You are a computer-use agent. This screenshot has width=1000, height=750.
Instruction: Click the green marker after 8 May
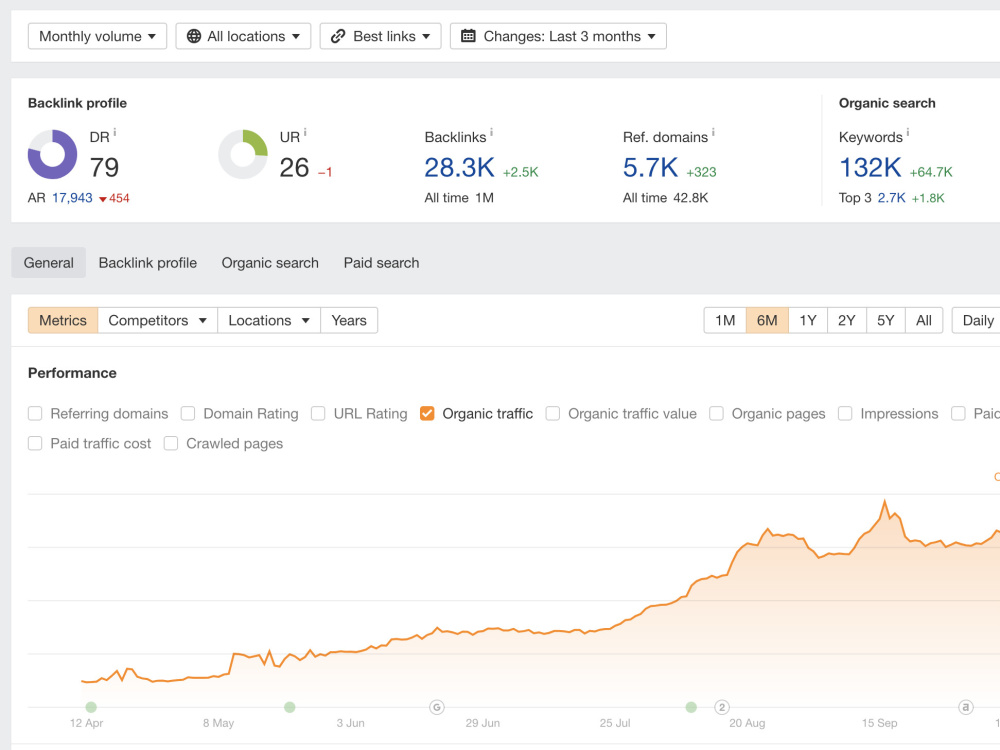[x=290, y=707]
